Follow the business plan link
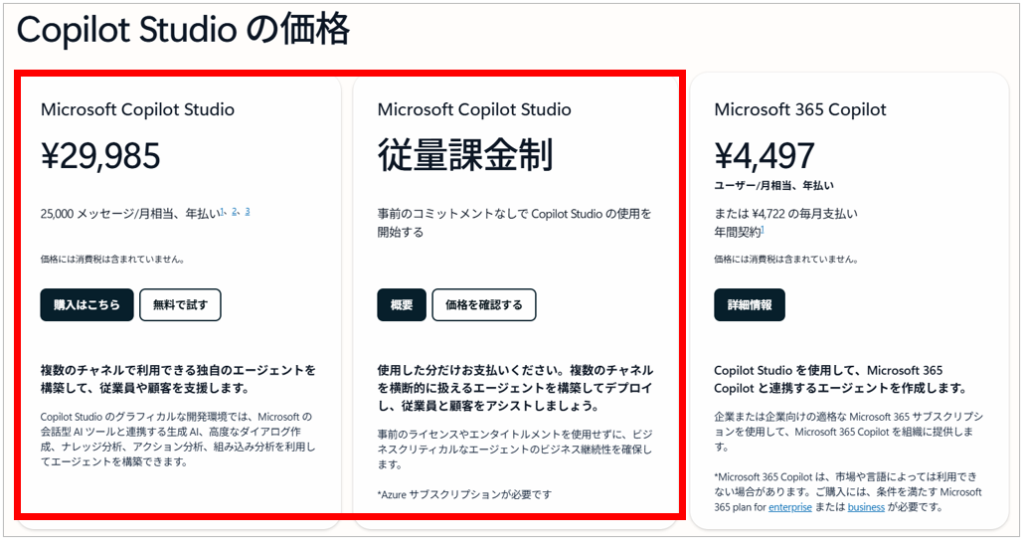1024x541 pixels. (866, 508)
